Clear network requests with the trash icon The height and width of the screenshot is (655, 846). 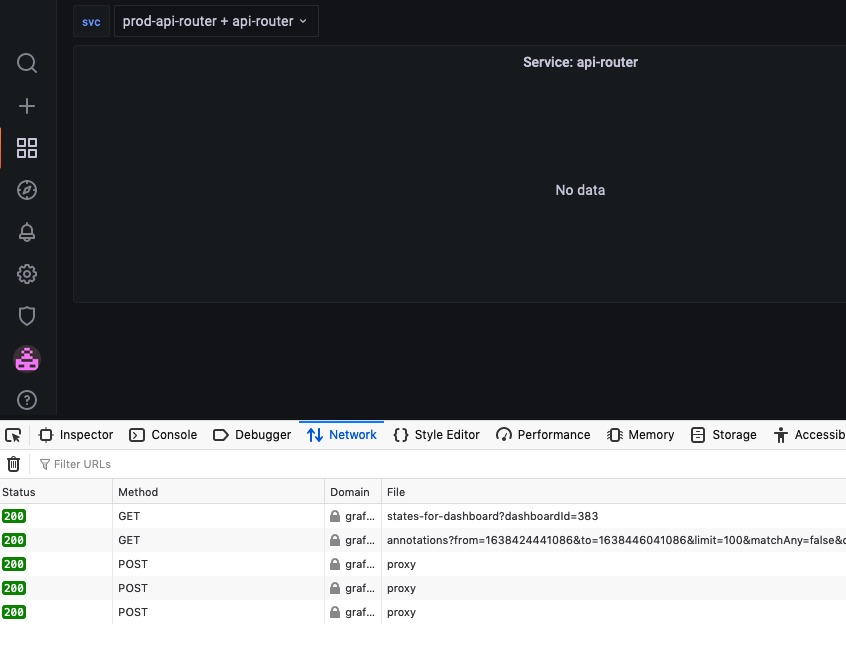click(x=13, y=463)
